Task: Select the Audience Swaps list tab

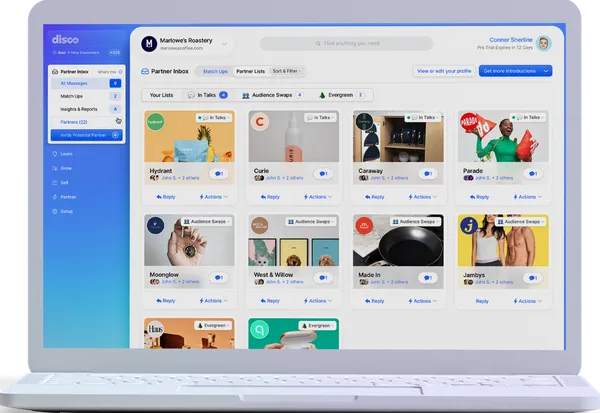Action: coord(272,95)
